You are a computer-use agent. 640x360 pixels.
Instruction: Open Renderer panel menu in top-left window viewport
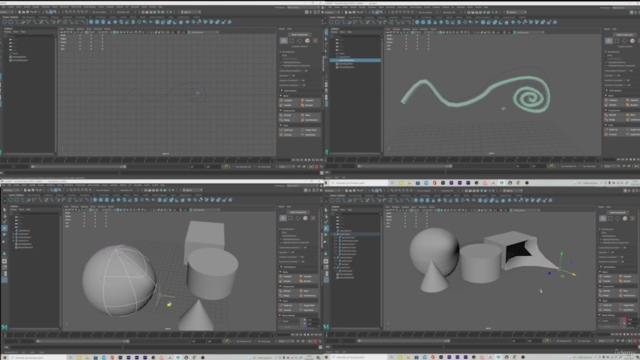click(98, 29)
